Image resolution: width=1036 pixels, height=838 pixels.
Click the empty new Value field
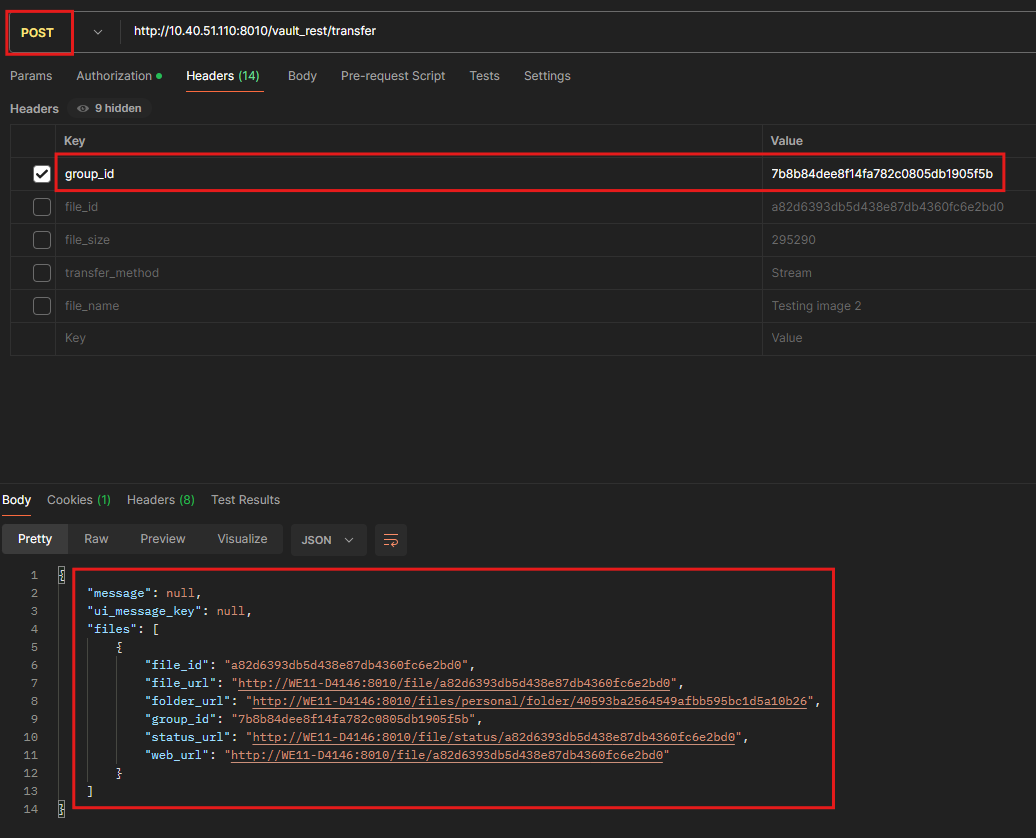pyautogui.click(x=899, y=338)
